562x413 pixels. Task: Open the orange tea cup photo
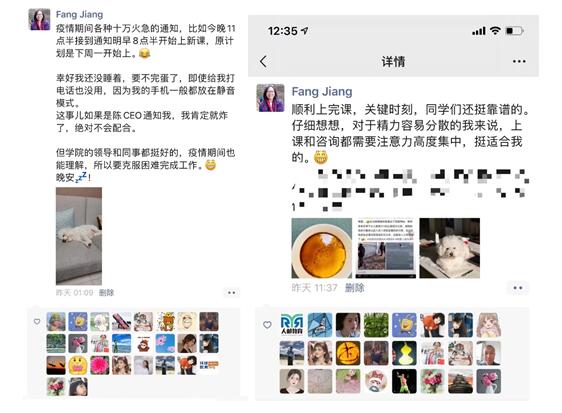click(322, 248)
